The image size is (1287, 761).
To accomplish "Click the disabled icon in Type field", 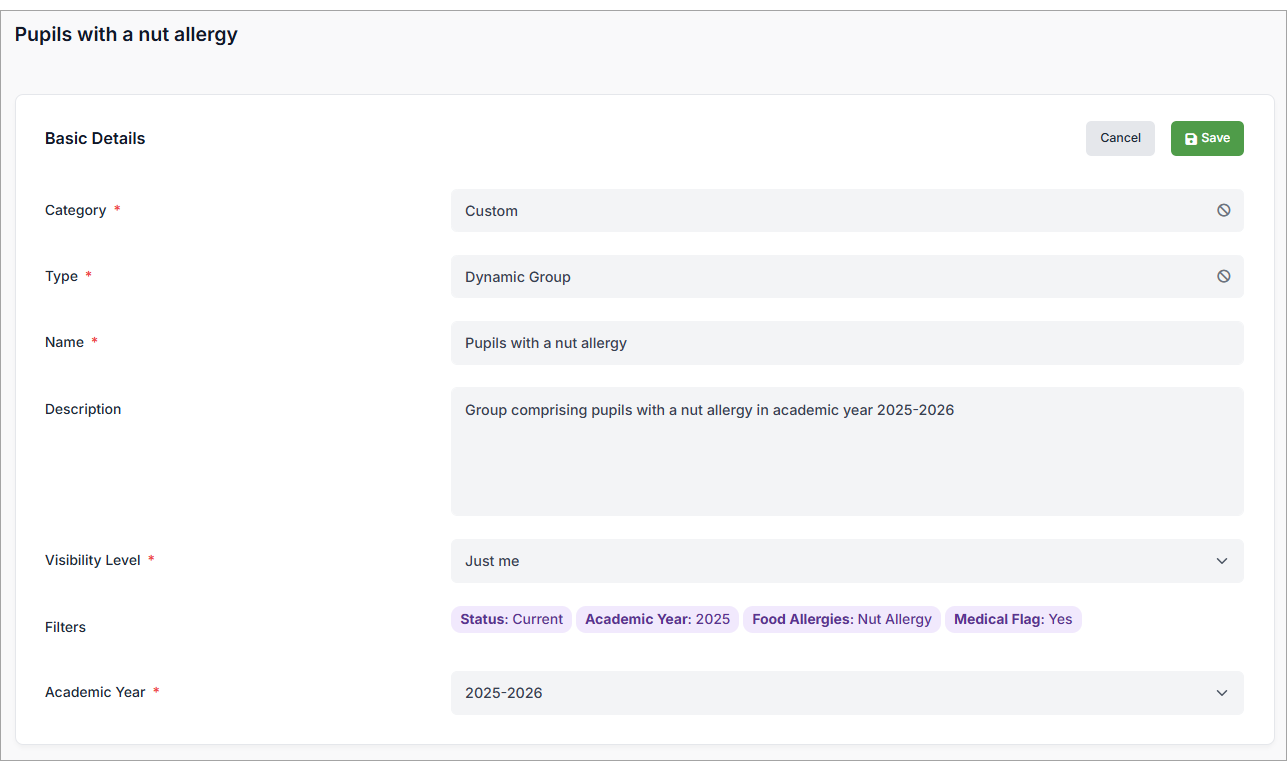I will click(1223, 277).
